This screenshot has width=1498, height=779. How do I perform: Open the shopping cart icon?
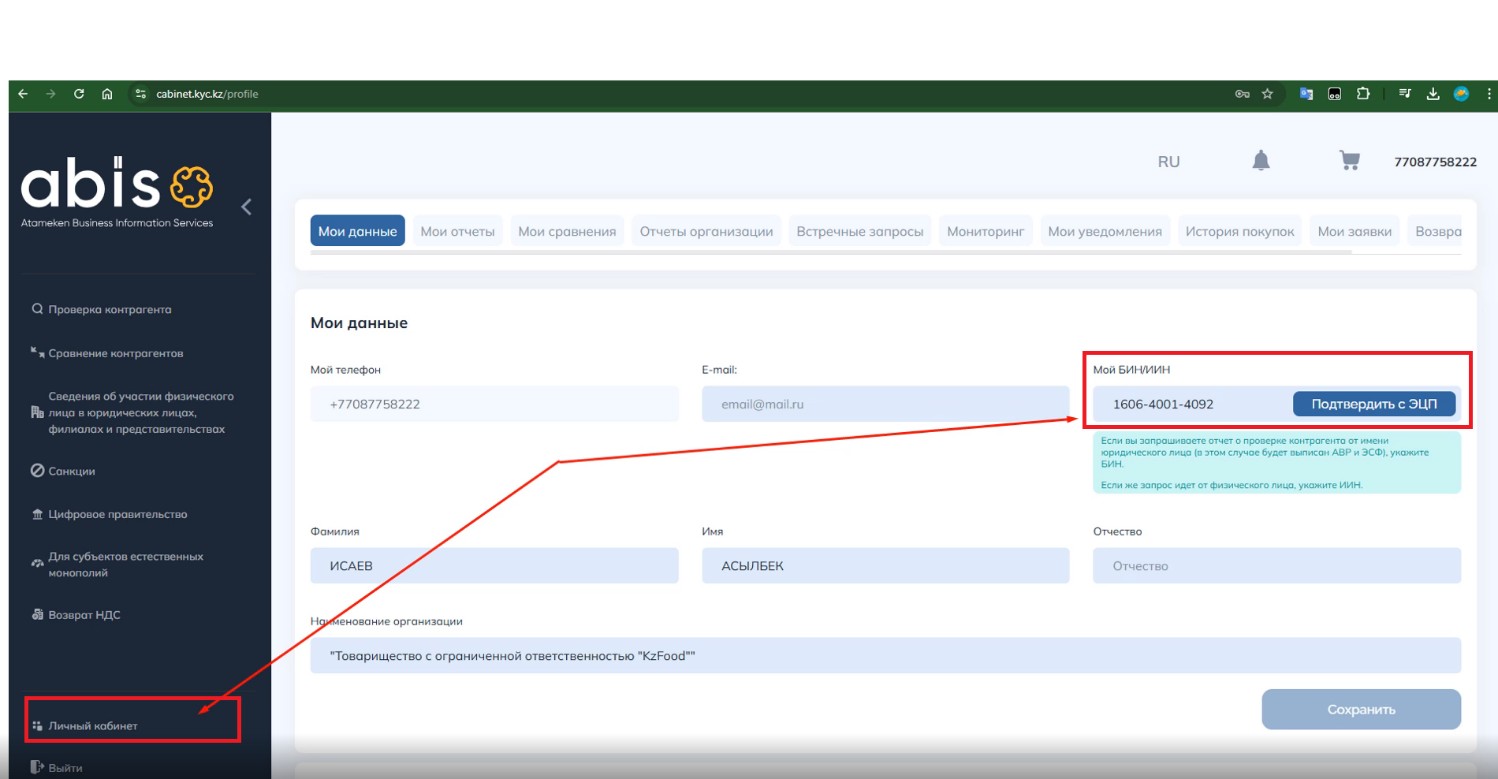[1349, 161]
